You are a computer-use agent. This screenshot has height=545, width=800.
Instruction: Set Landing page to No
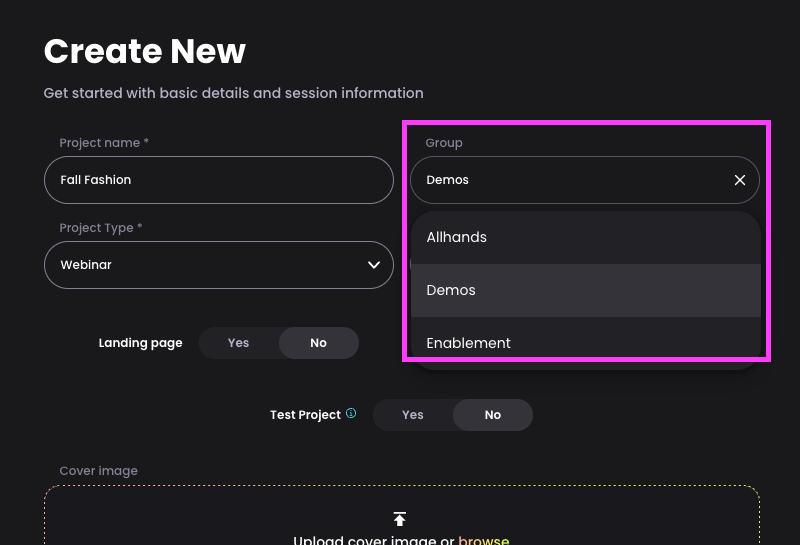point(318,343)
